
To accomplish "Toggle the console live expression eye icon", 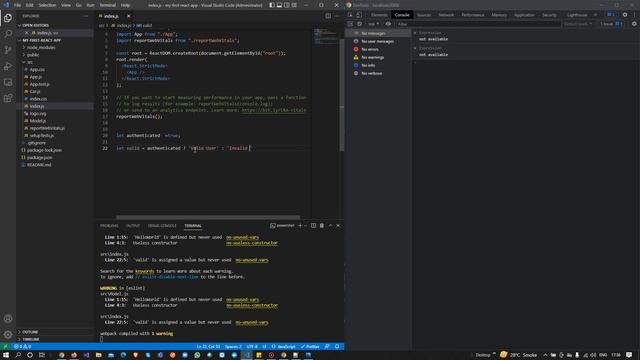I will (388, 24).
